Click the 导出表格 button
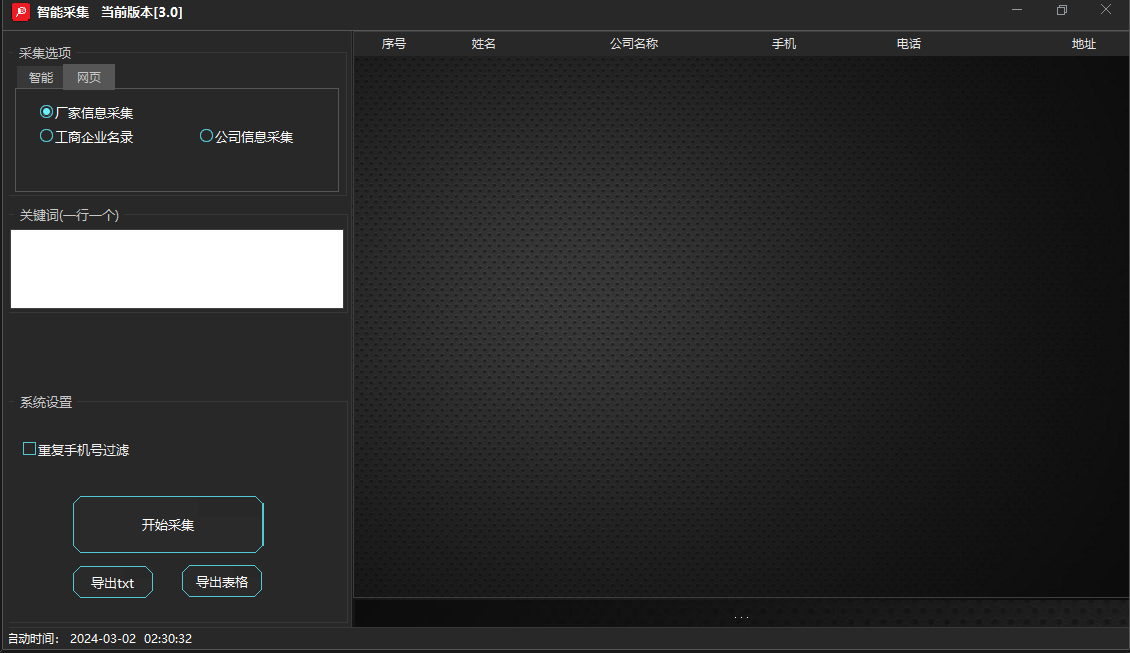The height and width of the screenshot is (653, 1130). click(x=222, y=581)
